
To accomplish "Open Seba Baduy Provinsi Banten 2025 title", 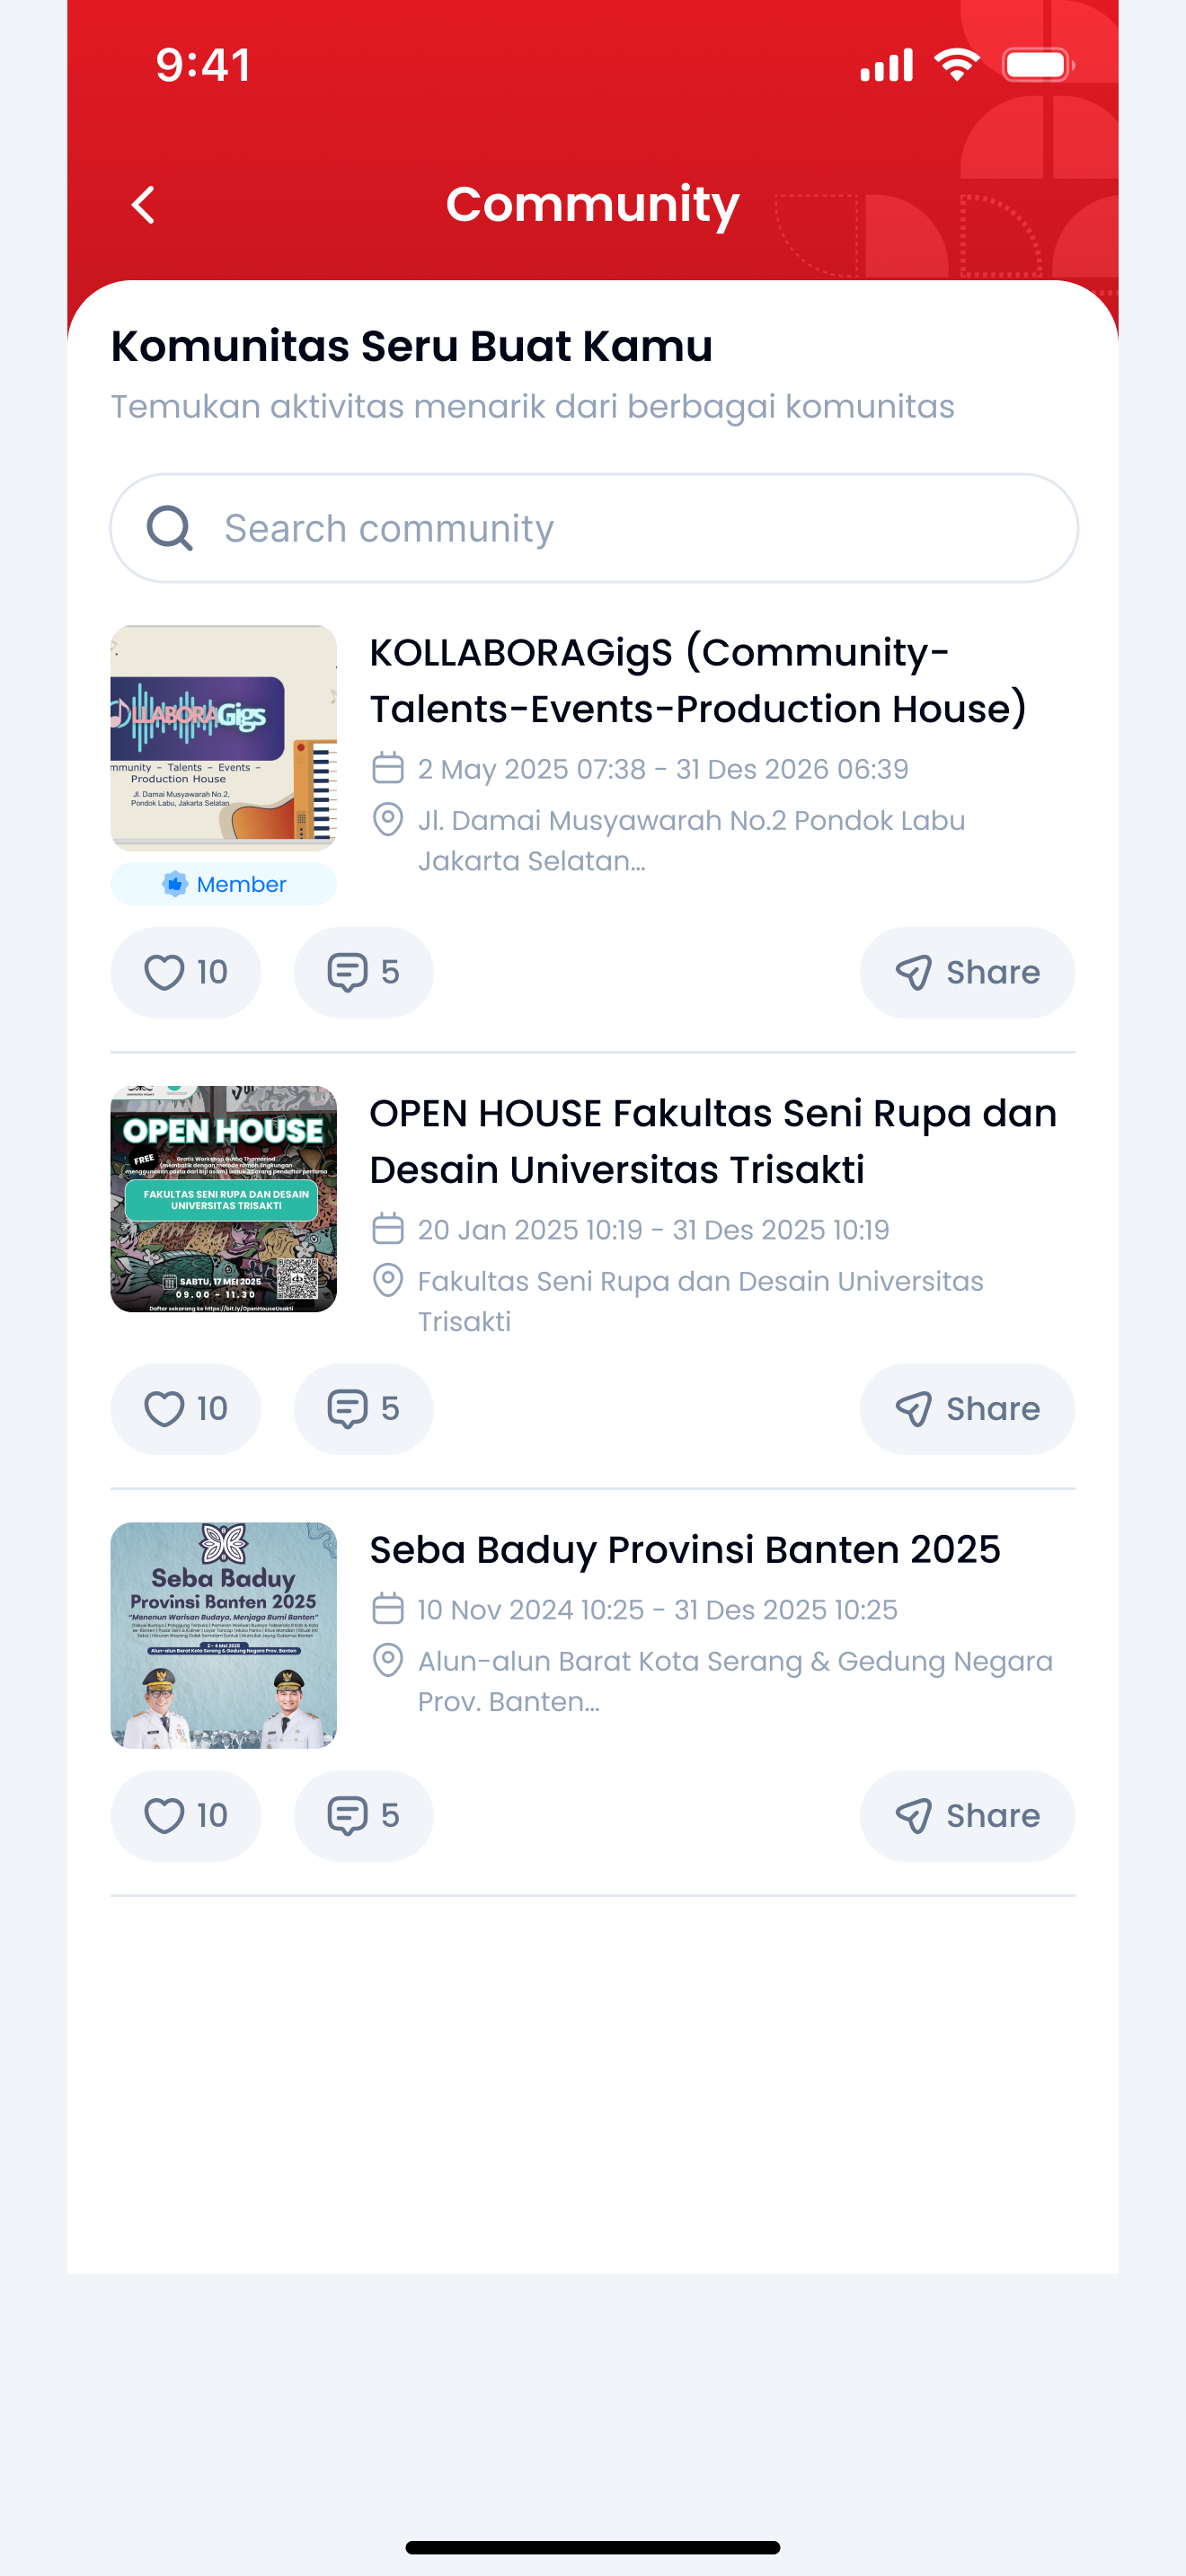I will pyautogui.click(x=685, y=1549).
